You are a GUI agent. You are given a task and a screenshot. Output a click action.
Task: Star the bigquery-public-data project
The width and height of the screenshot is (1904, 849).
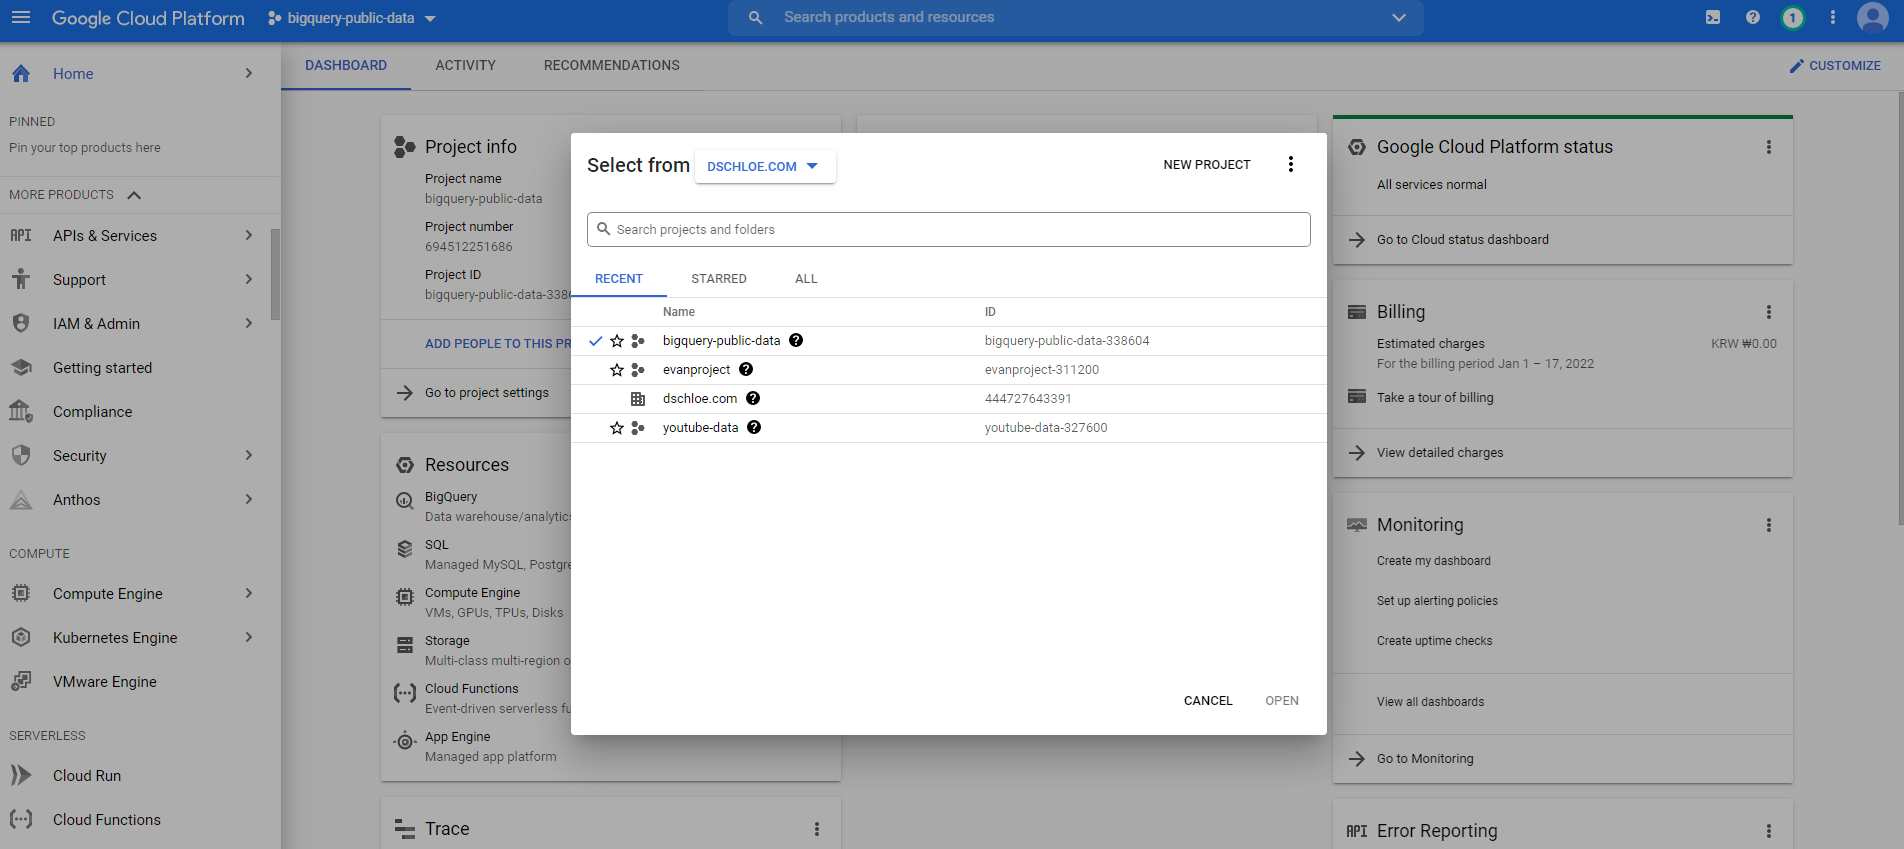click(617, 341)
